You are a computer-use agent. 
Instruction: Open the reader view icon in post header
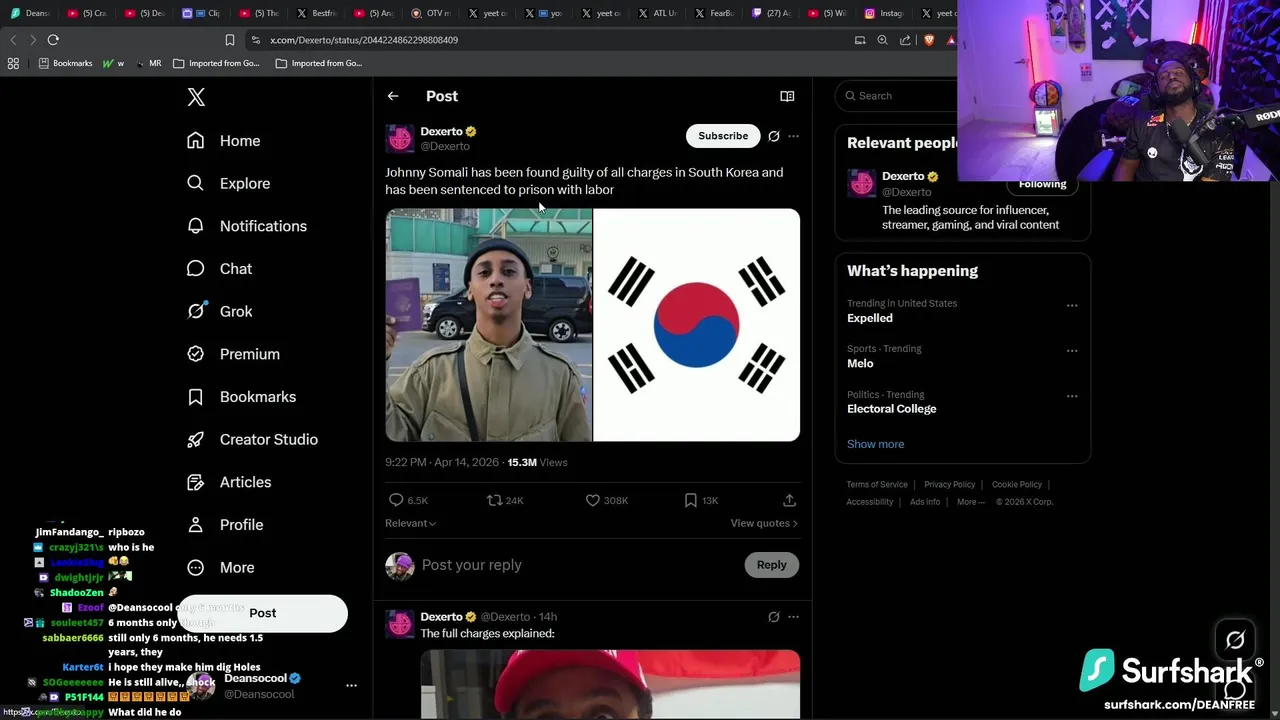(787, 96)
